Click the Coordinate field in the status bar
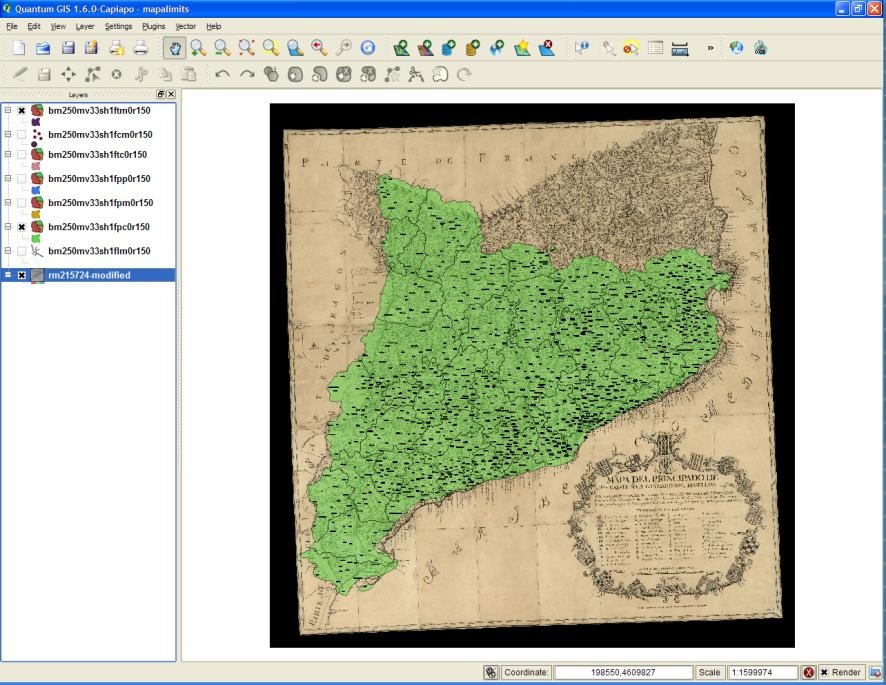 [623, 672]
